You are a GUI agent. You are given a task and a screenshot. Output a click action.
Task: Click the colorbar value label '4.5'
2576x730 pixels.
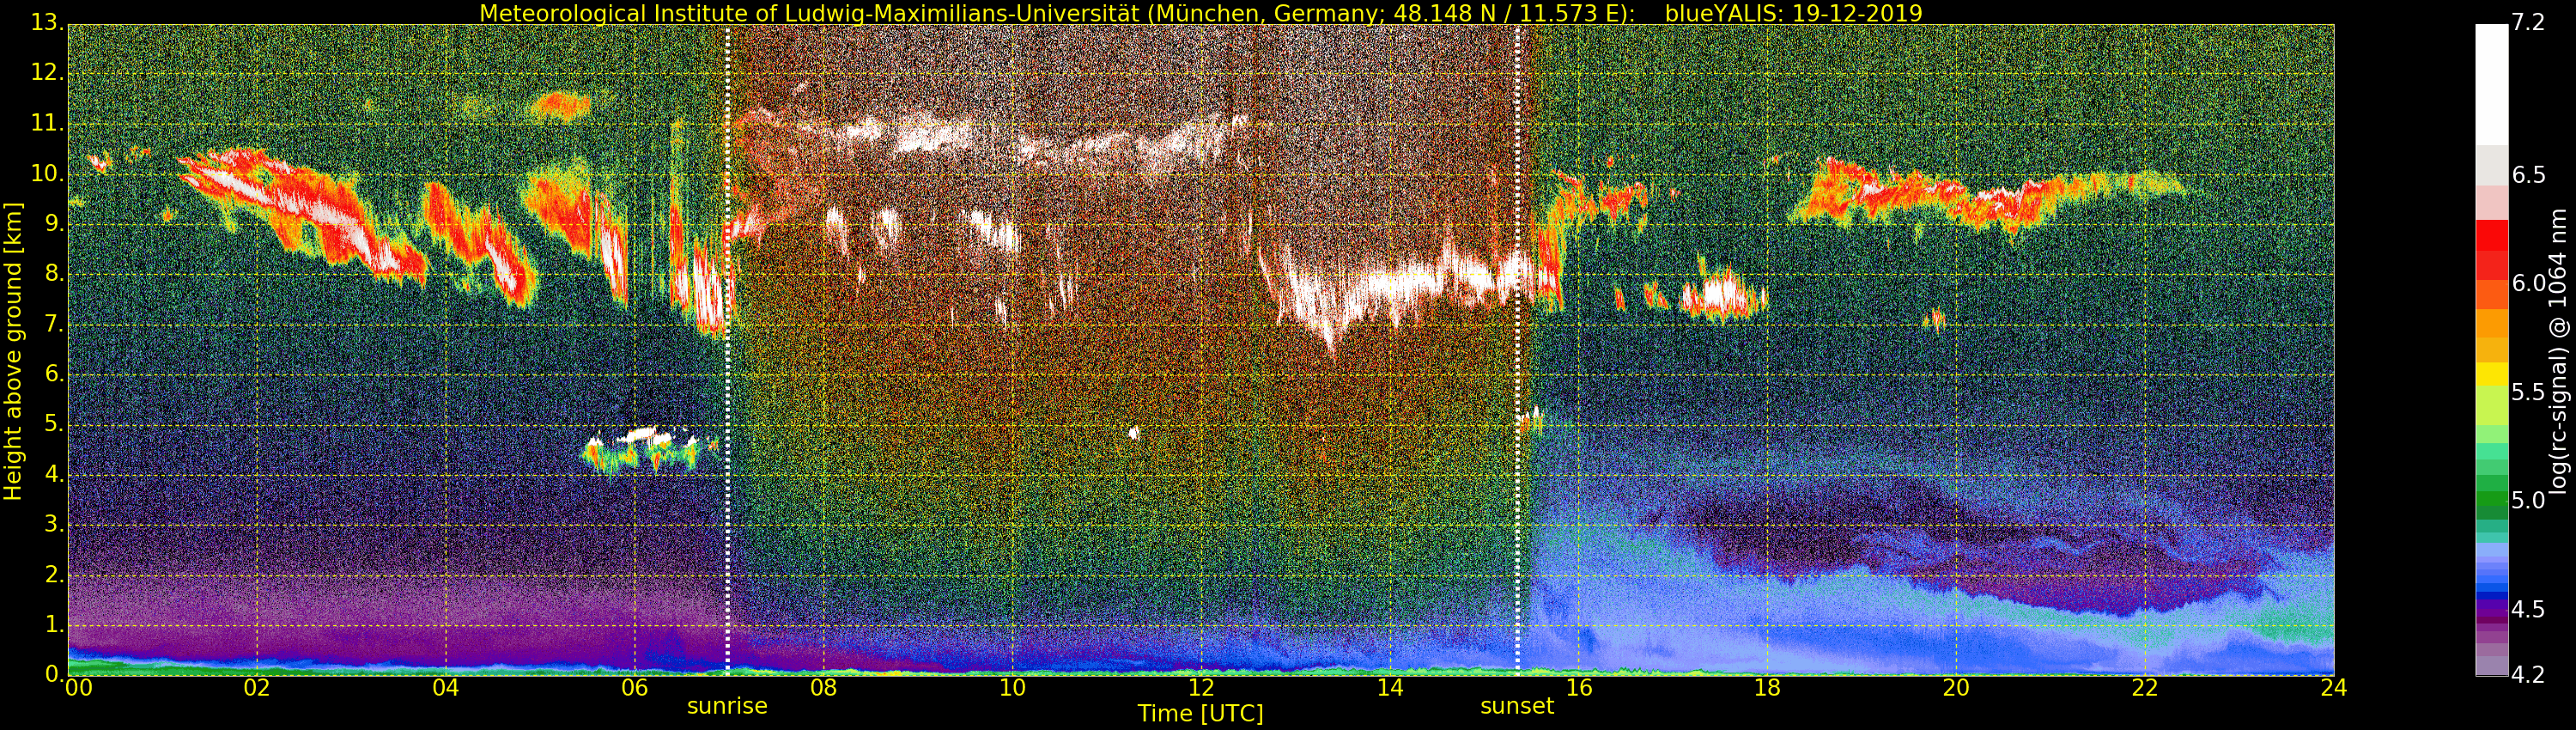point(2528,610)
